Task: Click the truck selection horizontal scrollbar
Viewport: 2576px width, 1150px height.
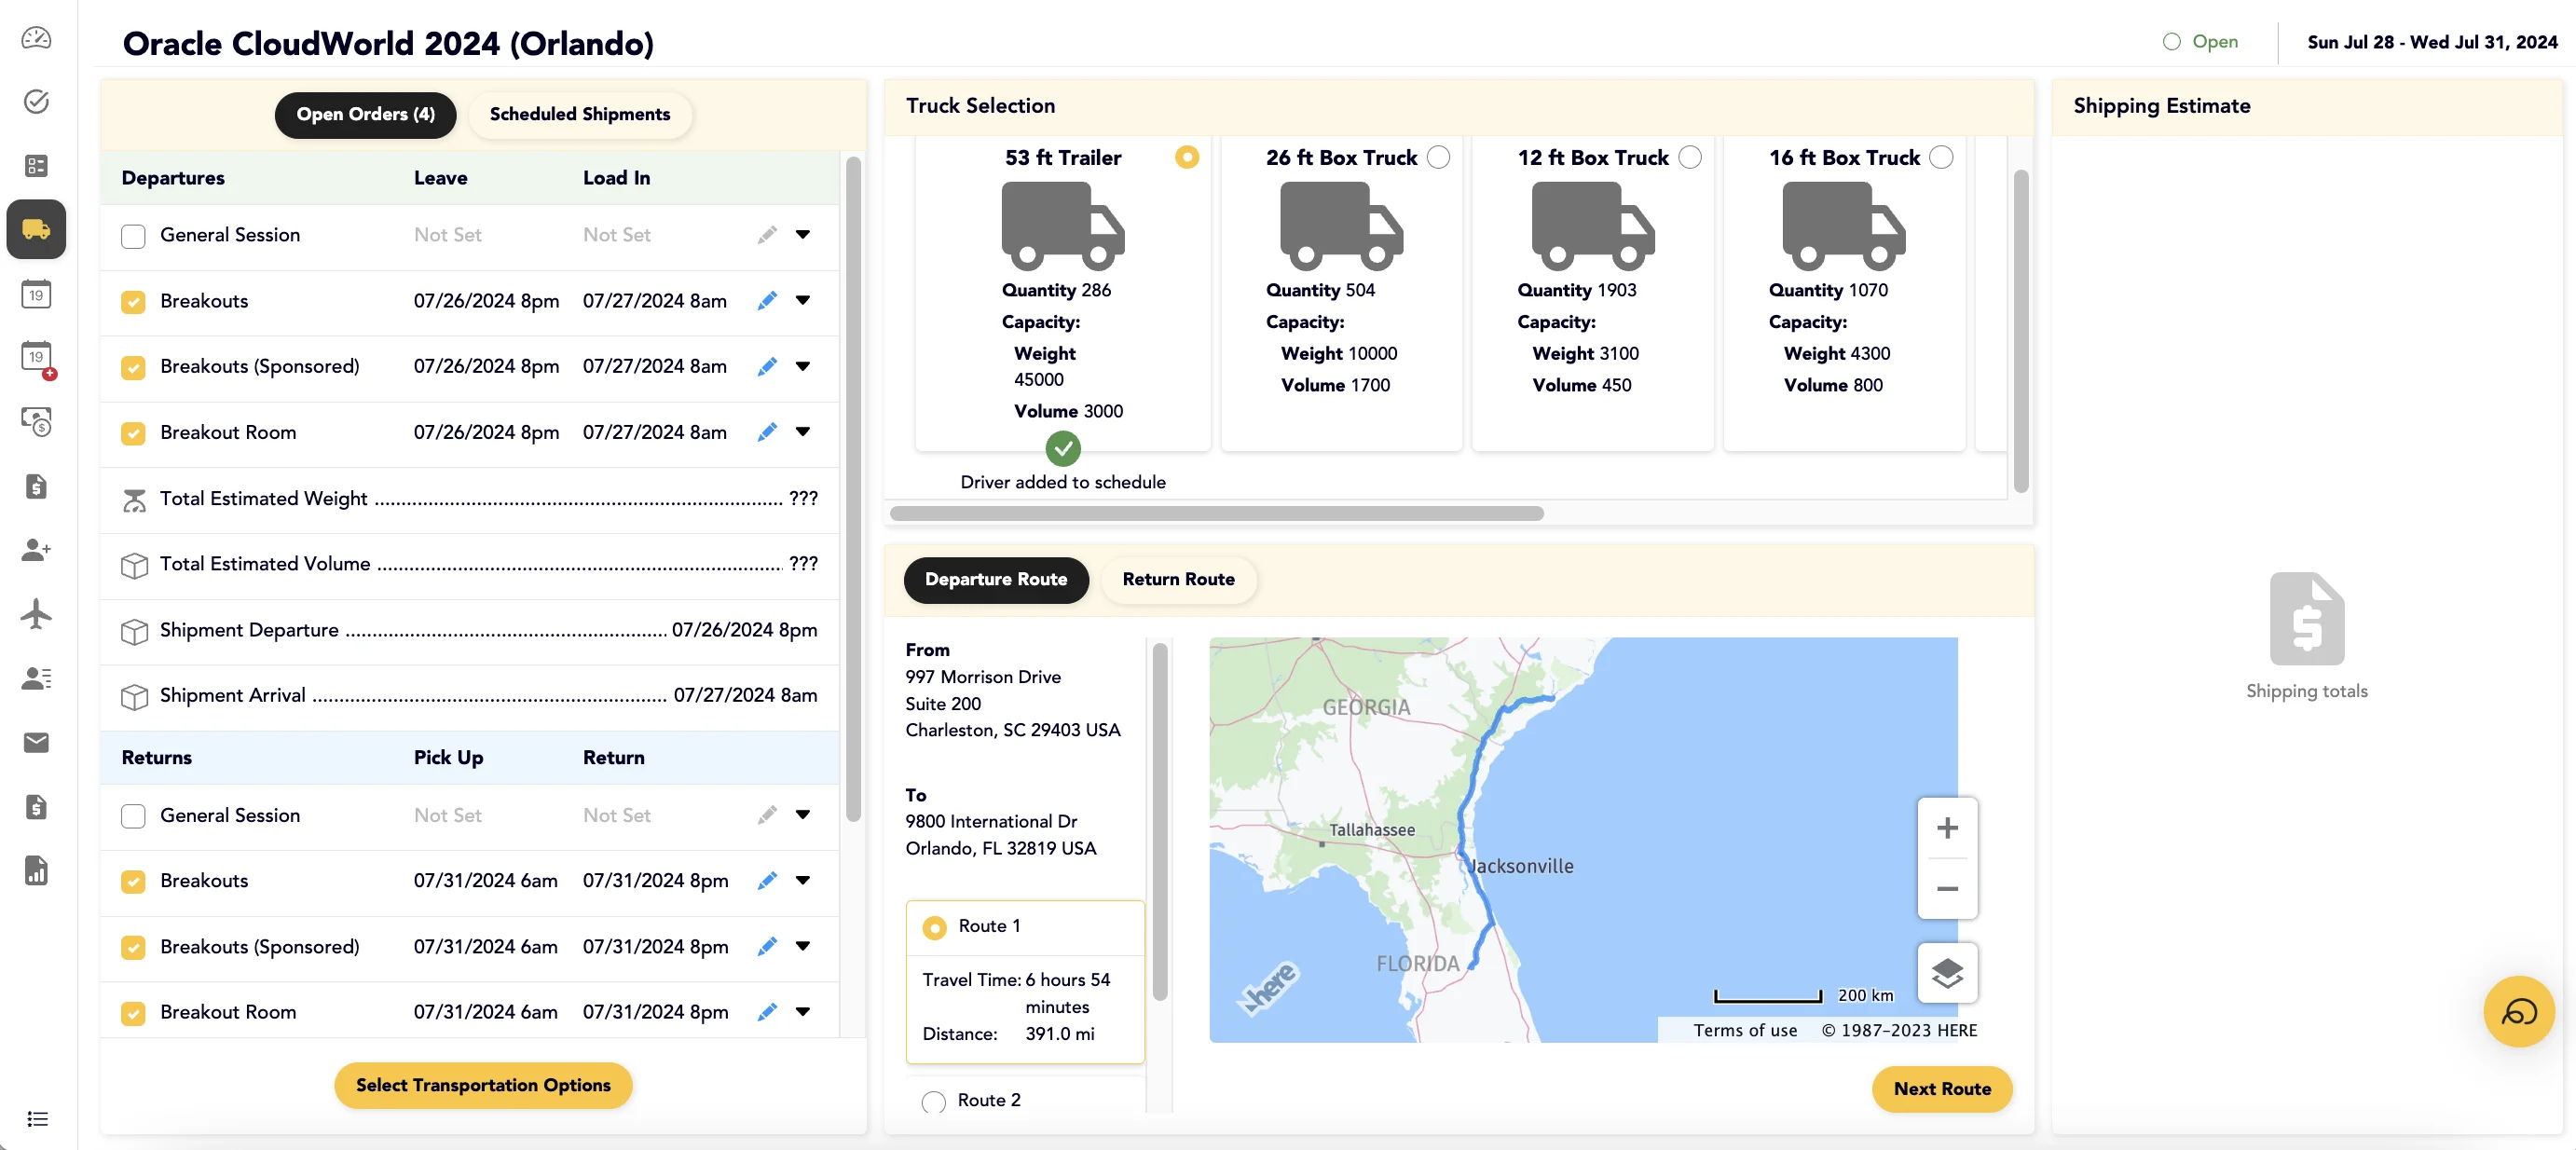Action: coord(1216,514)
